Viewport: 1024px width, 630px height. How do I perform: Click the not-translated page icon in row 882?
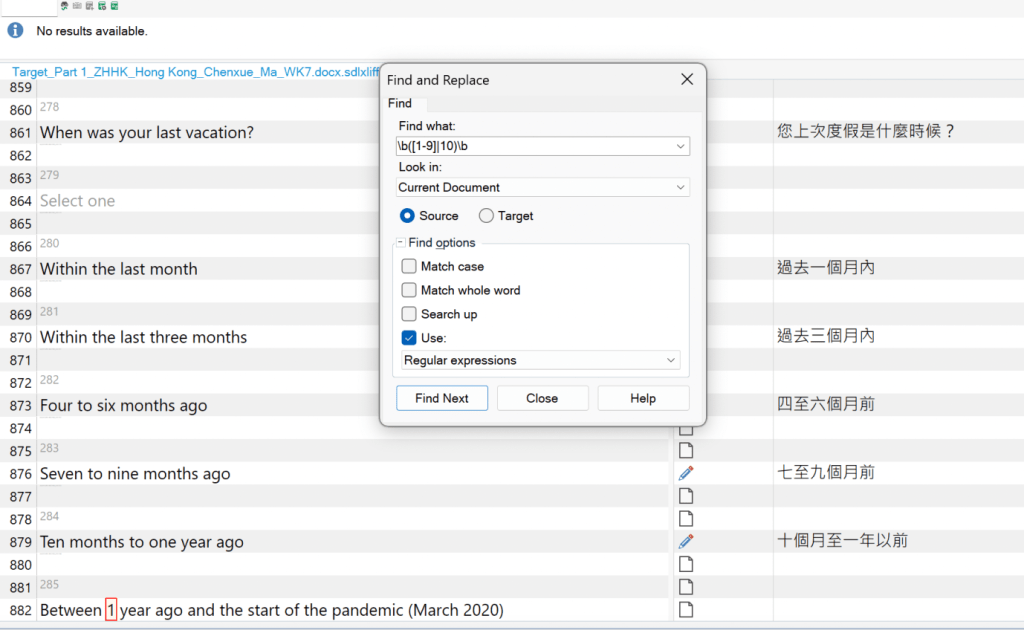(685, 610)
